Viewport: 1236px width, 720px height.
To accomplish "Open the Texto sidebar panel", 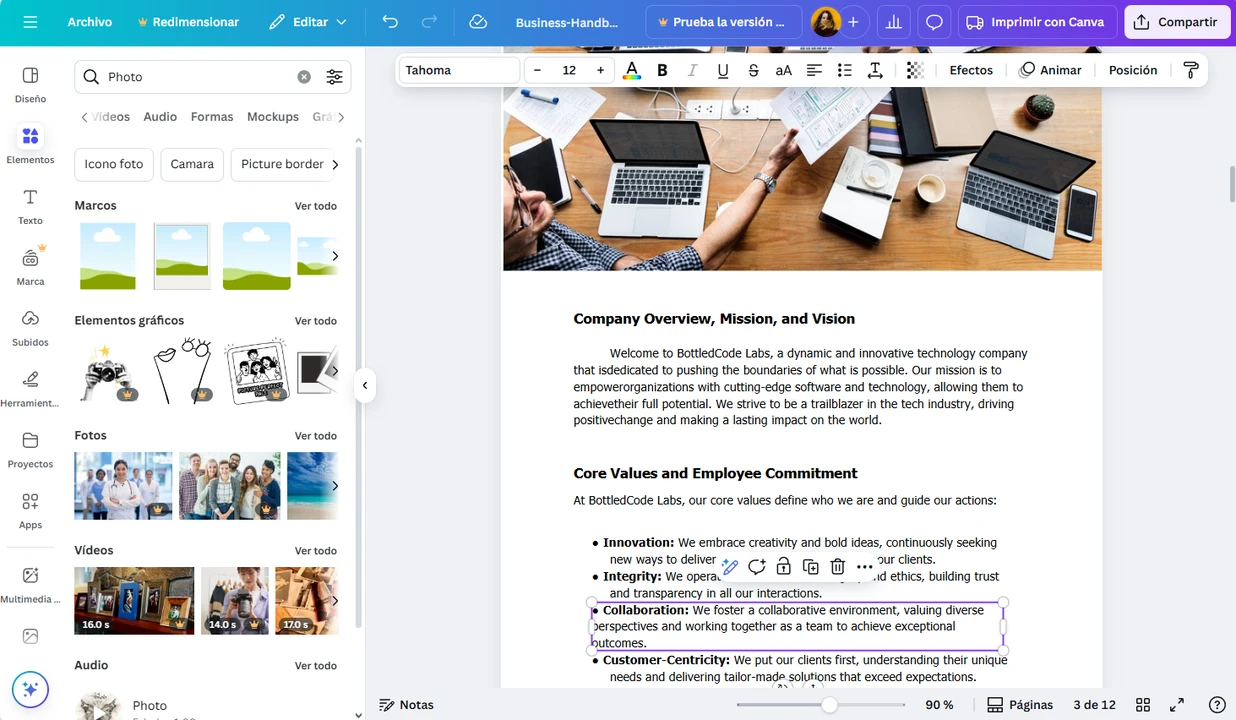I will (x=30, y=206).
